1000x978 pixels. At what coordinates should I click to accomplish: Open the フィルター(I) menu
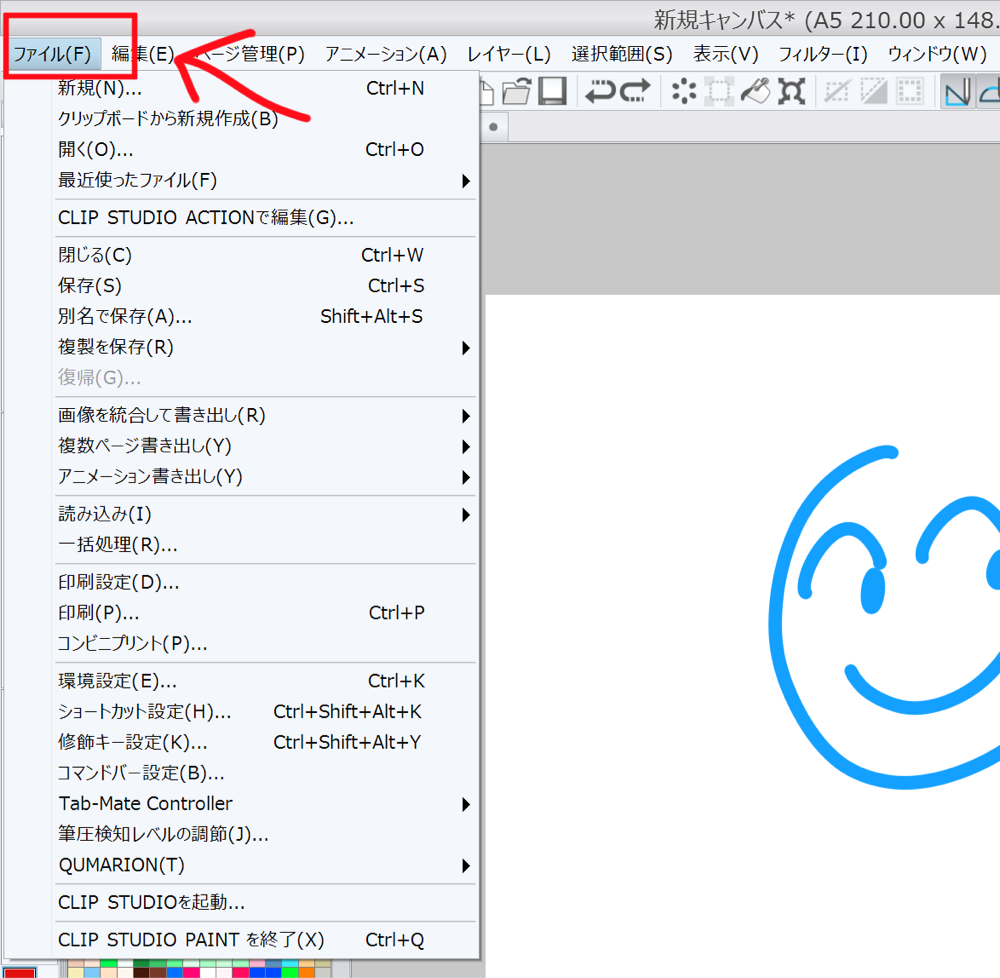point(823,54)
